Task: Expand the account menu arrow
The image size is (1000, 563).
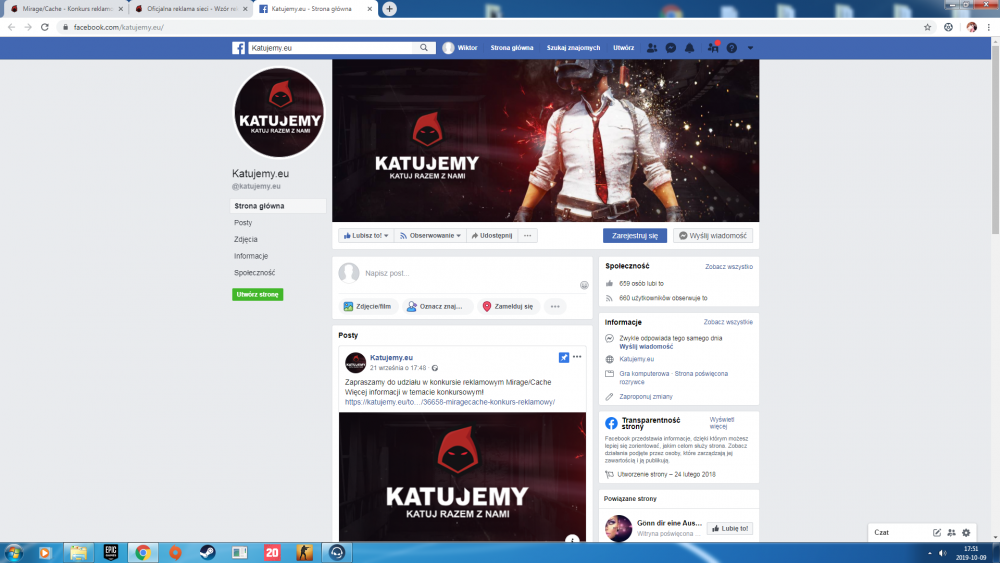Action: pyautogui.click(x=750, y=48)
